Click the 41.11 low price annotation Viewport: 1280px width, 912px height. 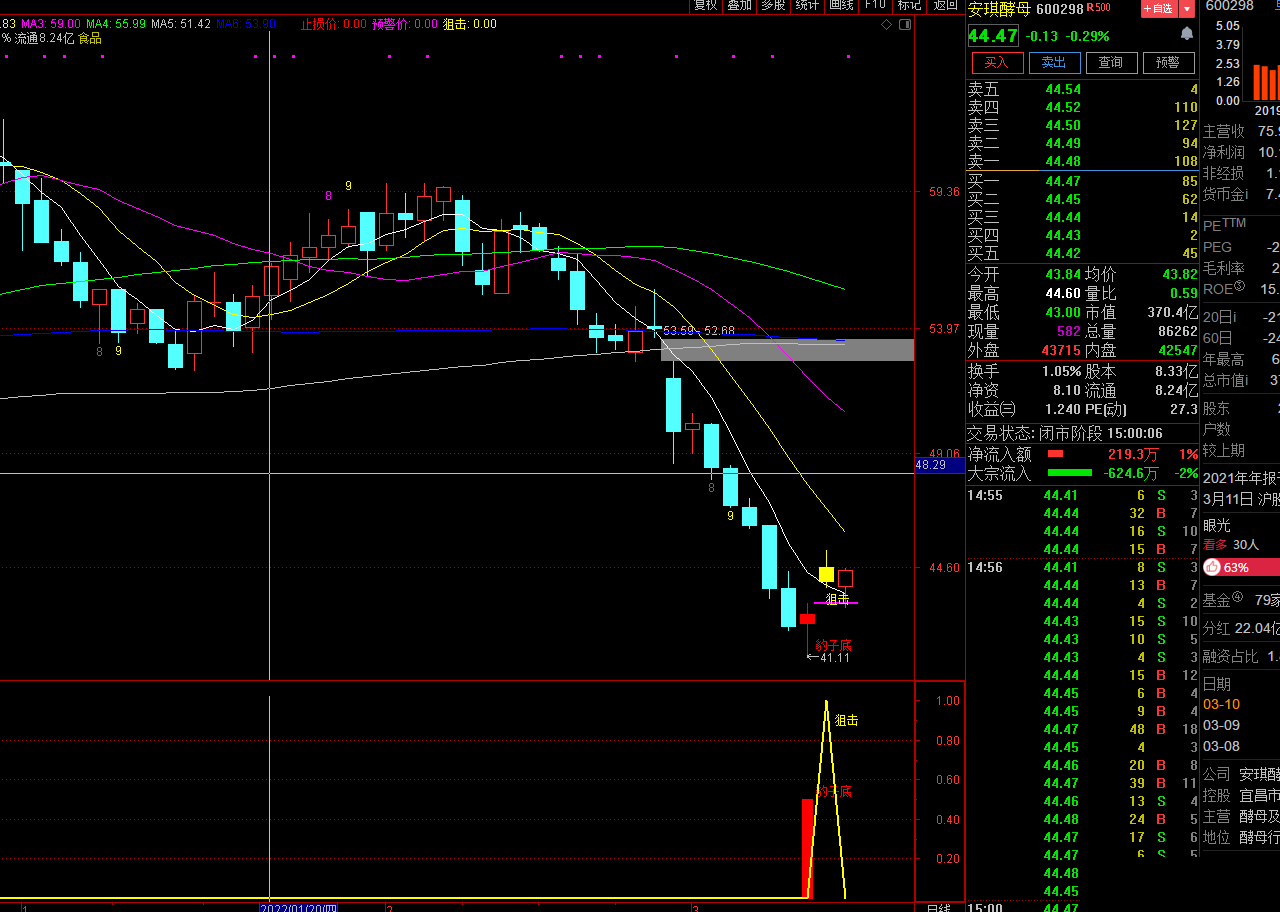pyautogui.click(x=829, y=657)
